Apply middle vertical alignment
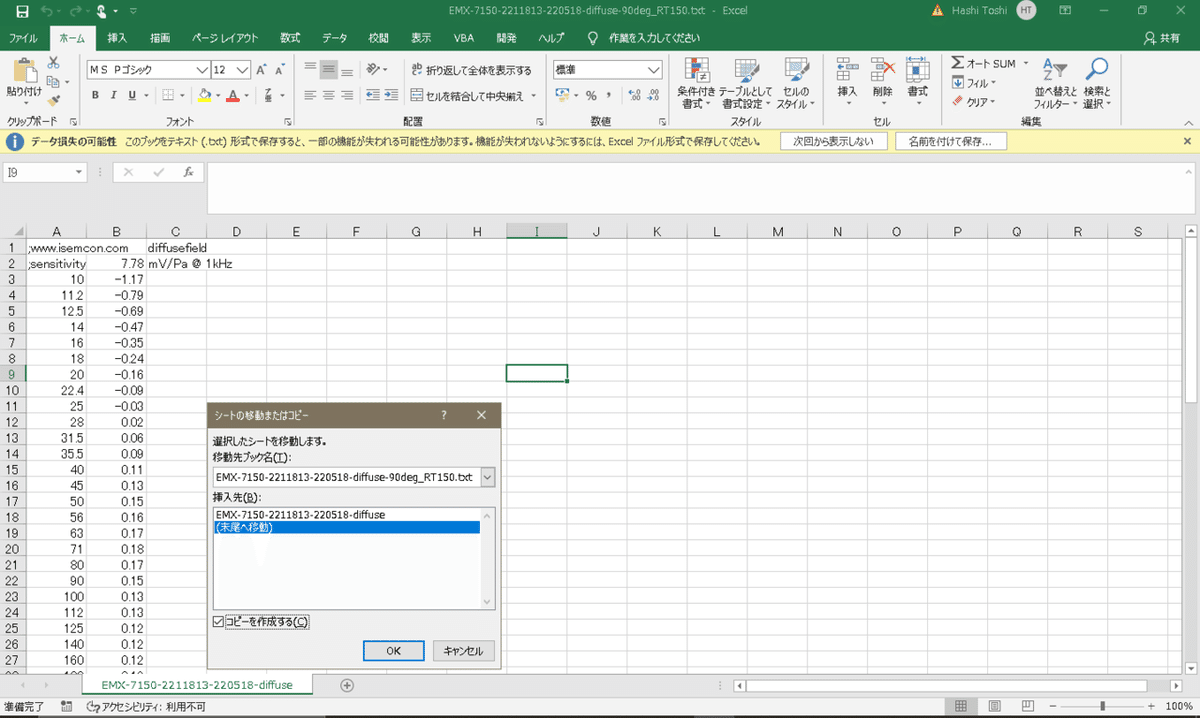Screen dimensions: 1200x718 pyautogui.click(x=329, y=69)
